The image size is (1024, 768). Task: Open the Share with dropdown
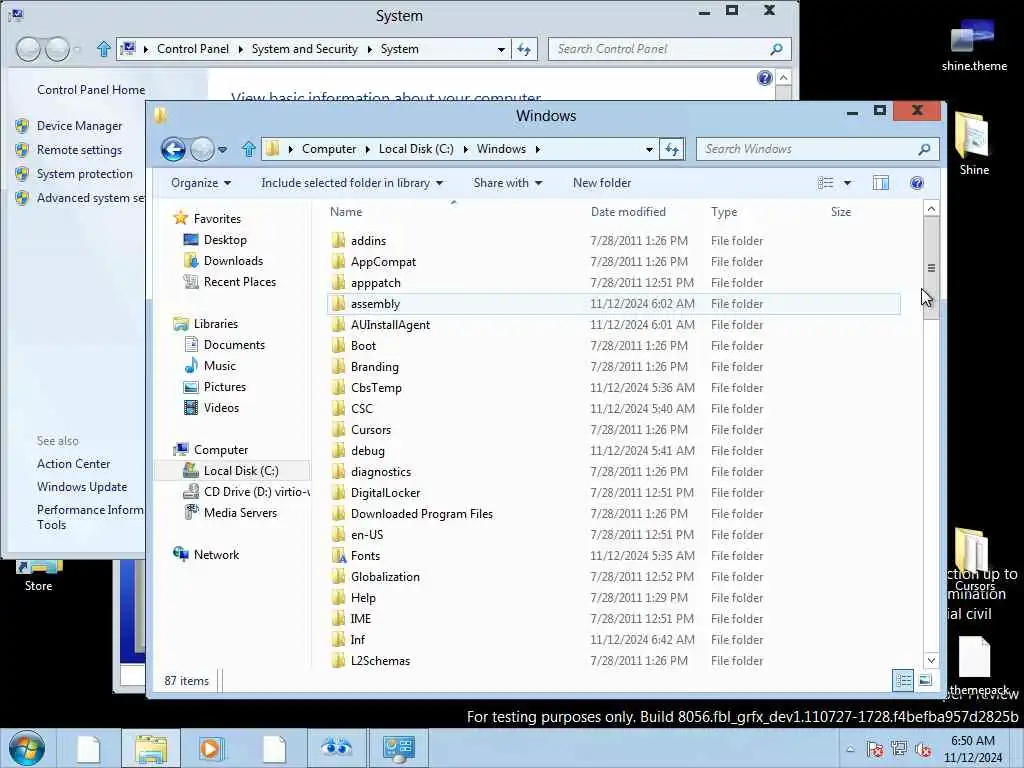[x=507, y=183]
